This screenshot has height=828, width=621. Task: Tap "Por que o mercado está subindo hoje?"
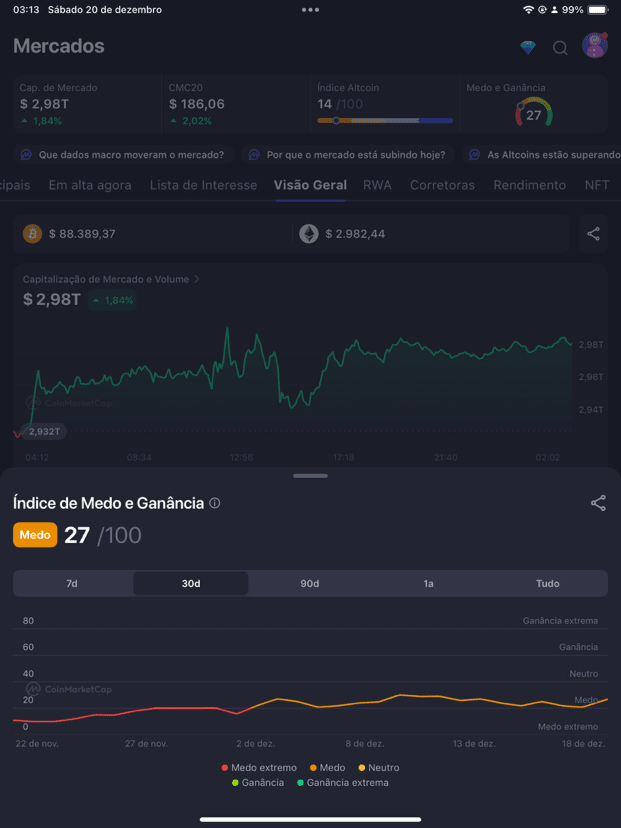(351, 155)
